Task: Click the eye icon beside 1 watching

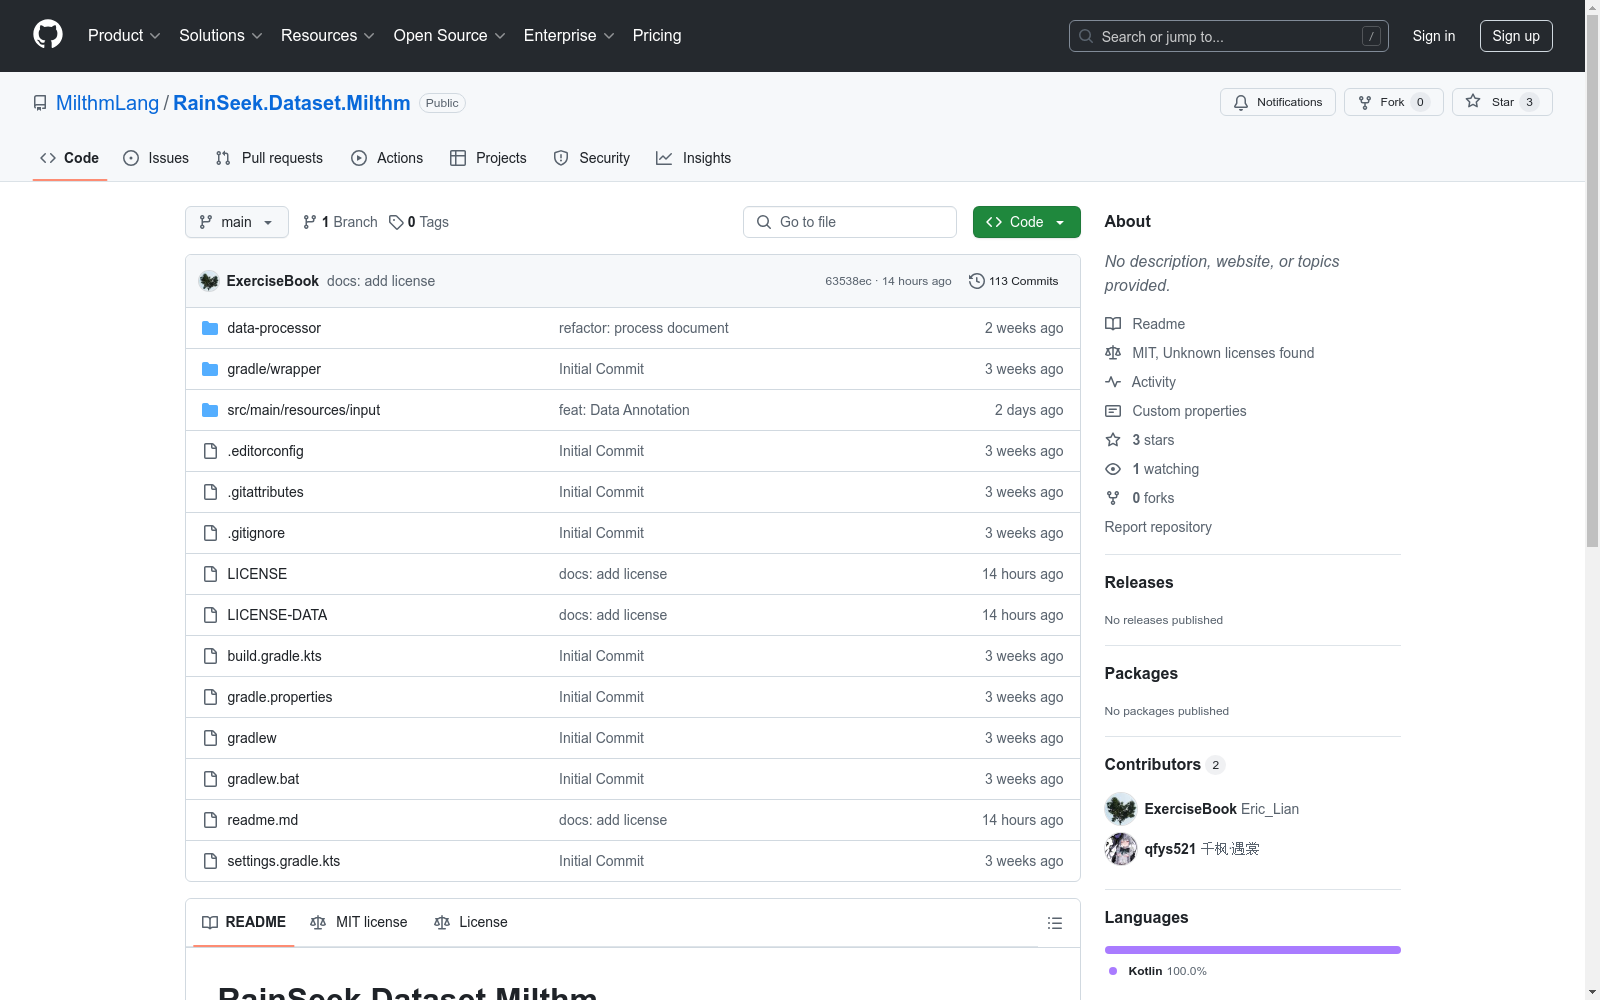Action: click(x=1113, y=469)
